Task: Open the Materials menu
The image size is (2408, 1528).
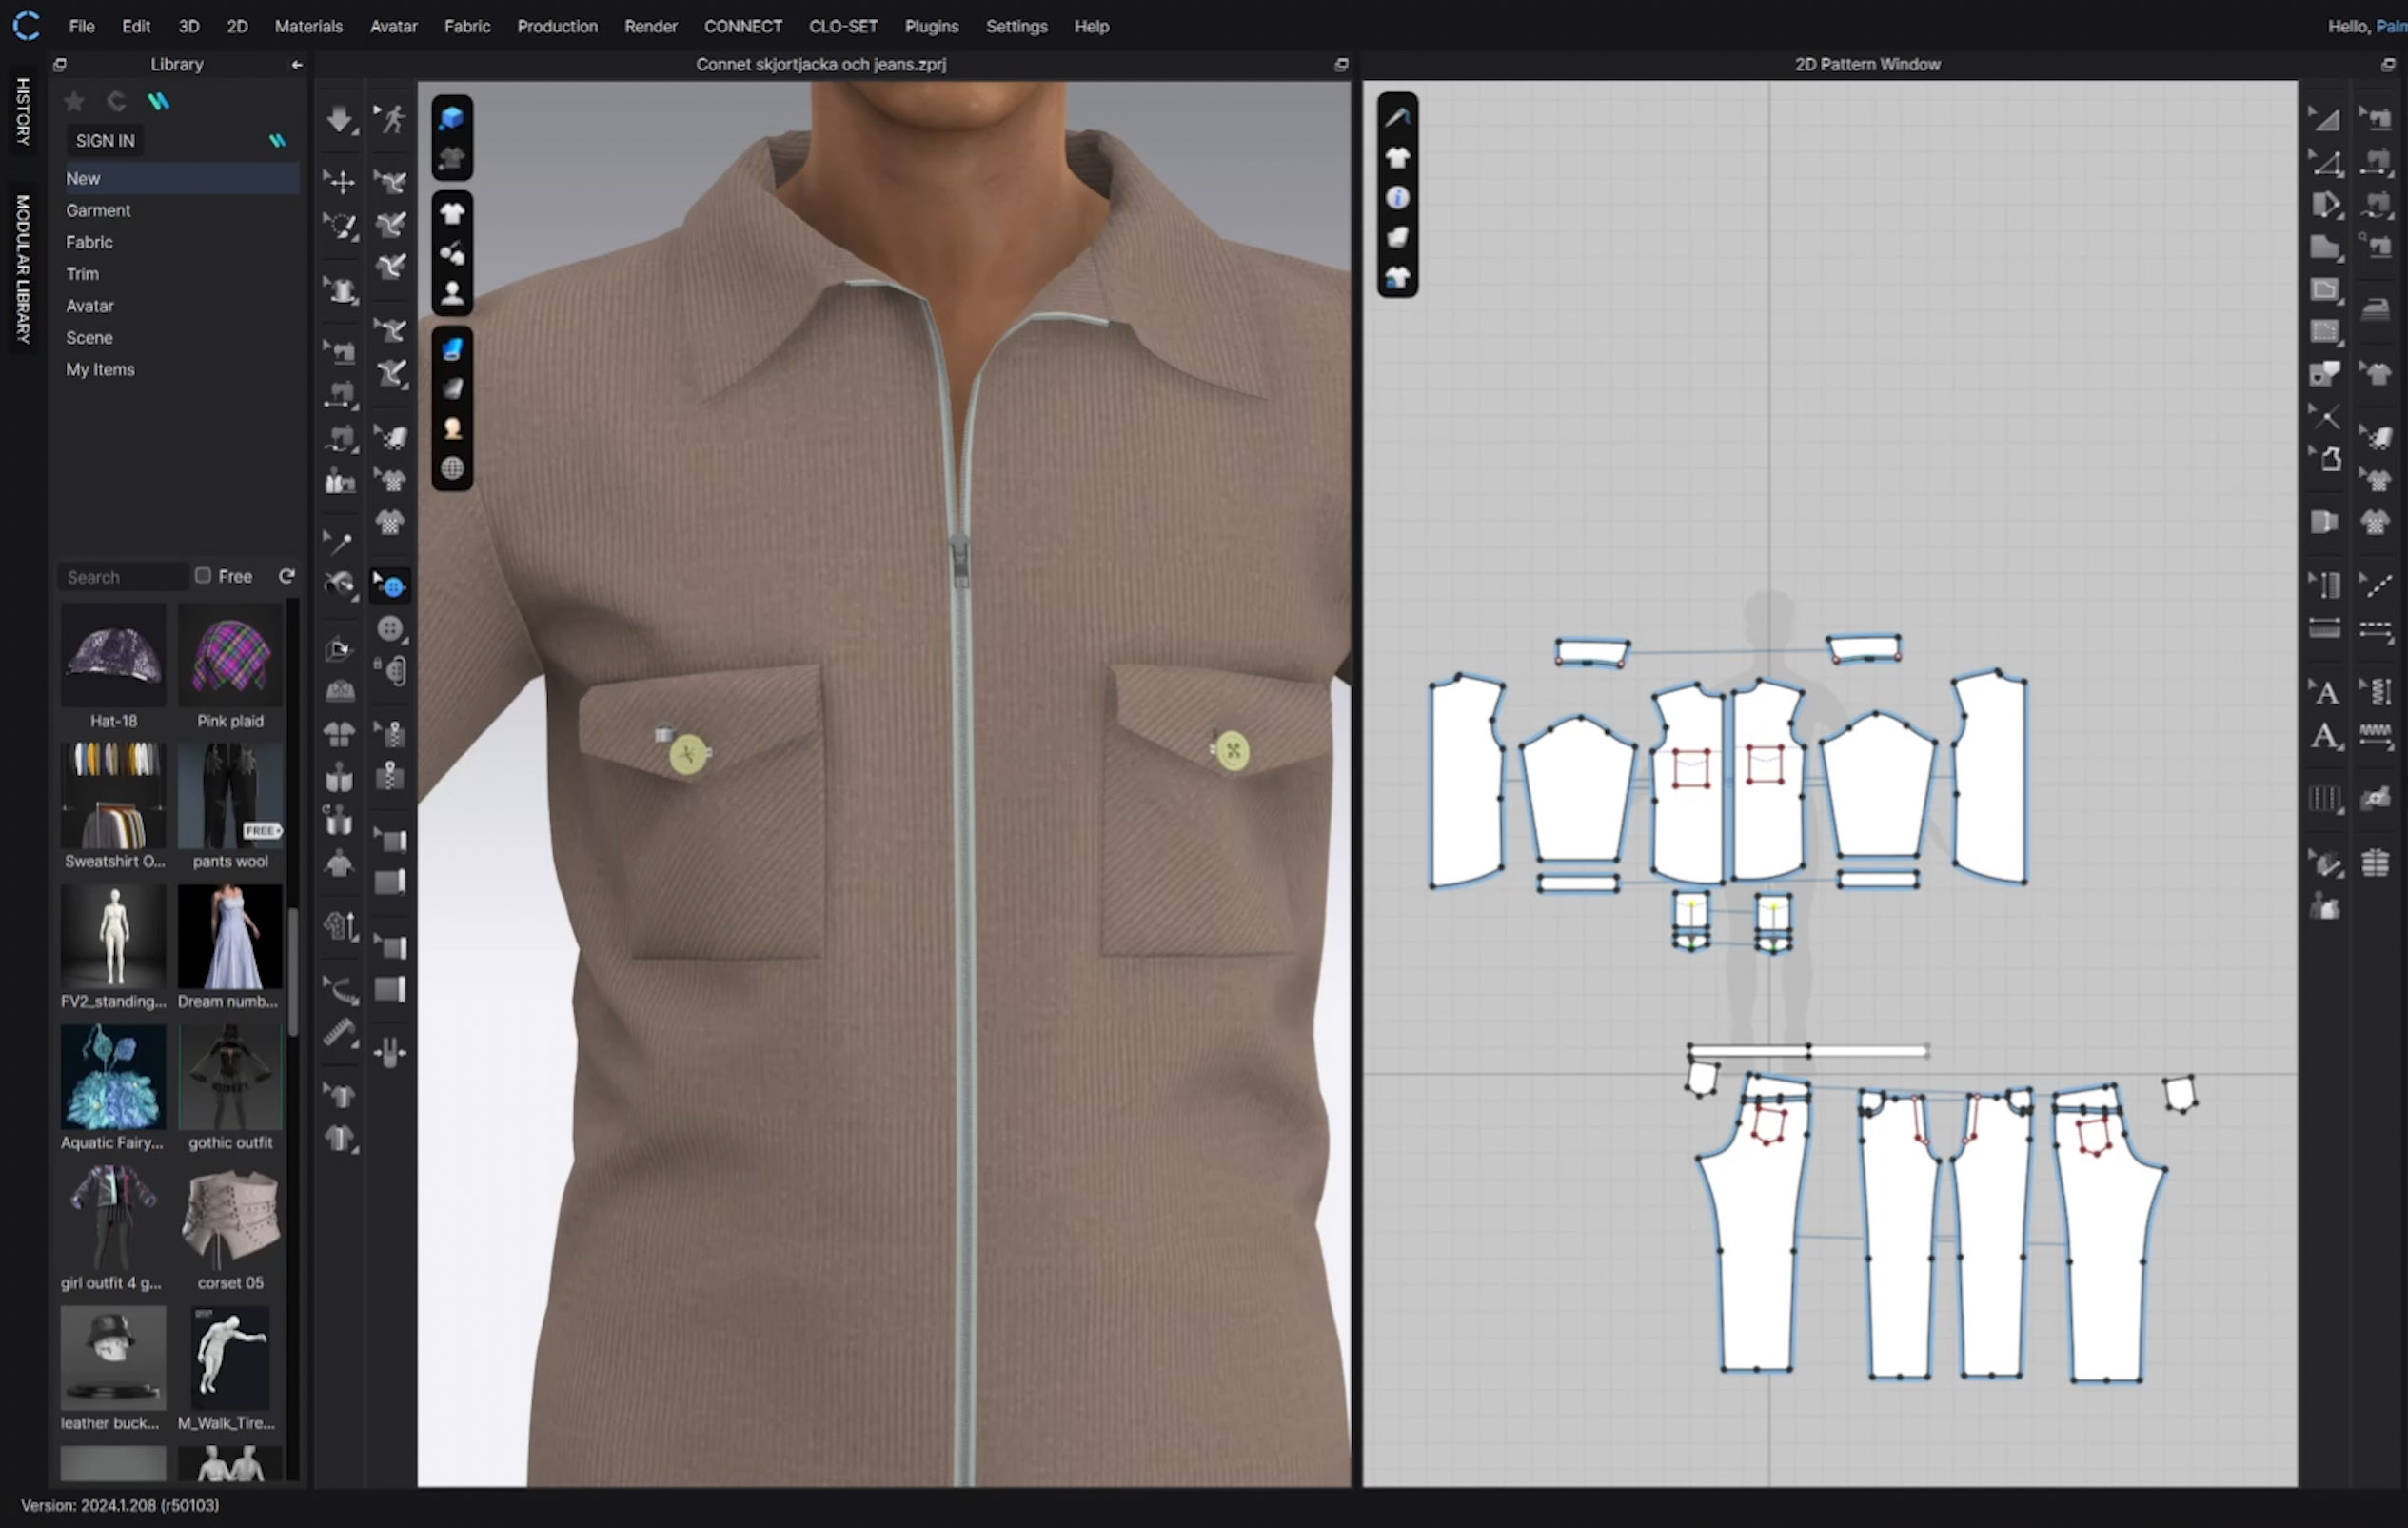Action: click(x=308, y=26)
